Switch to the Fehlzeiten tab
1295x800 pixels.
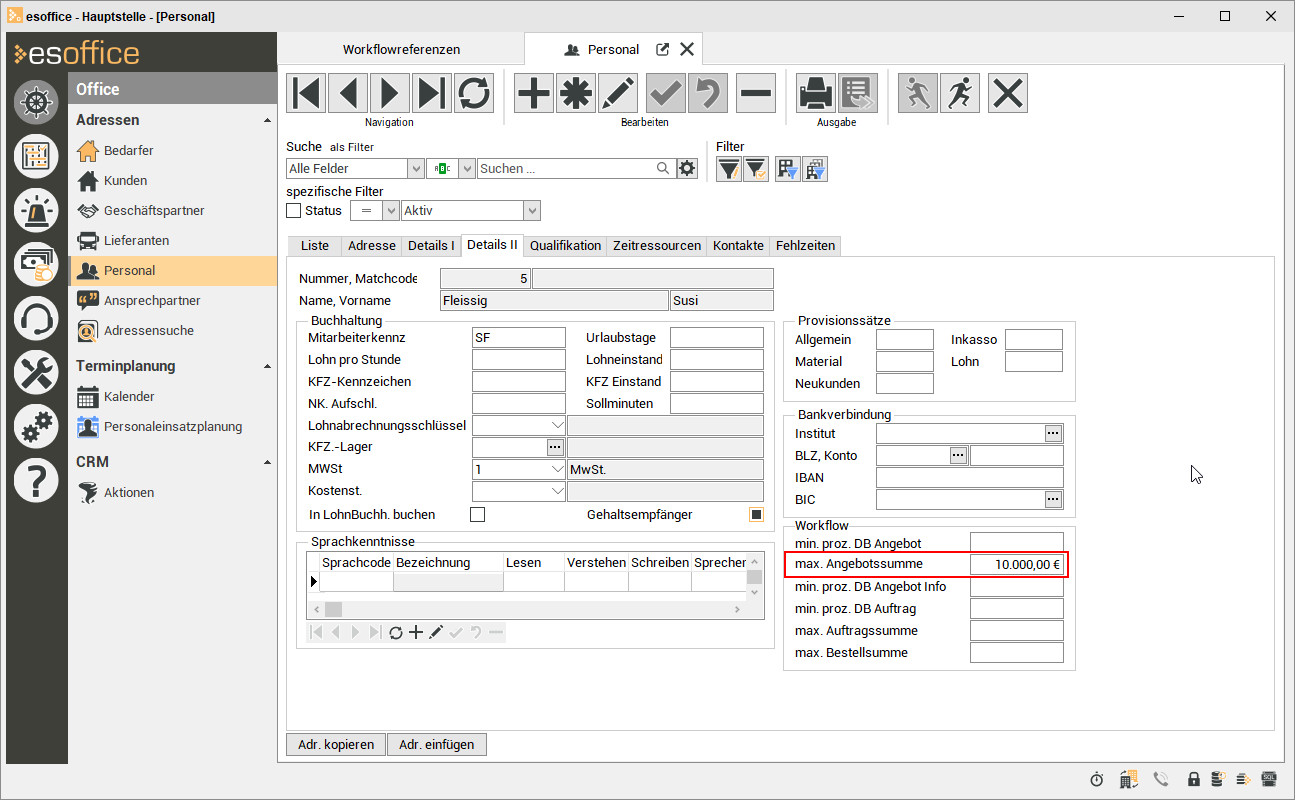click(805, 246)
